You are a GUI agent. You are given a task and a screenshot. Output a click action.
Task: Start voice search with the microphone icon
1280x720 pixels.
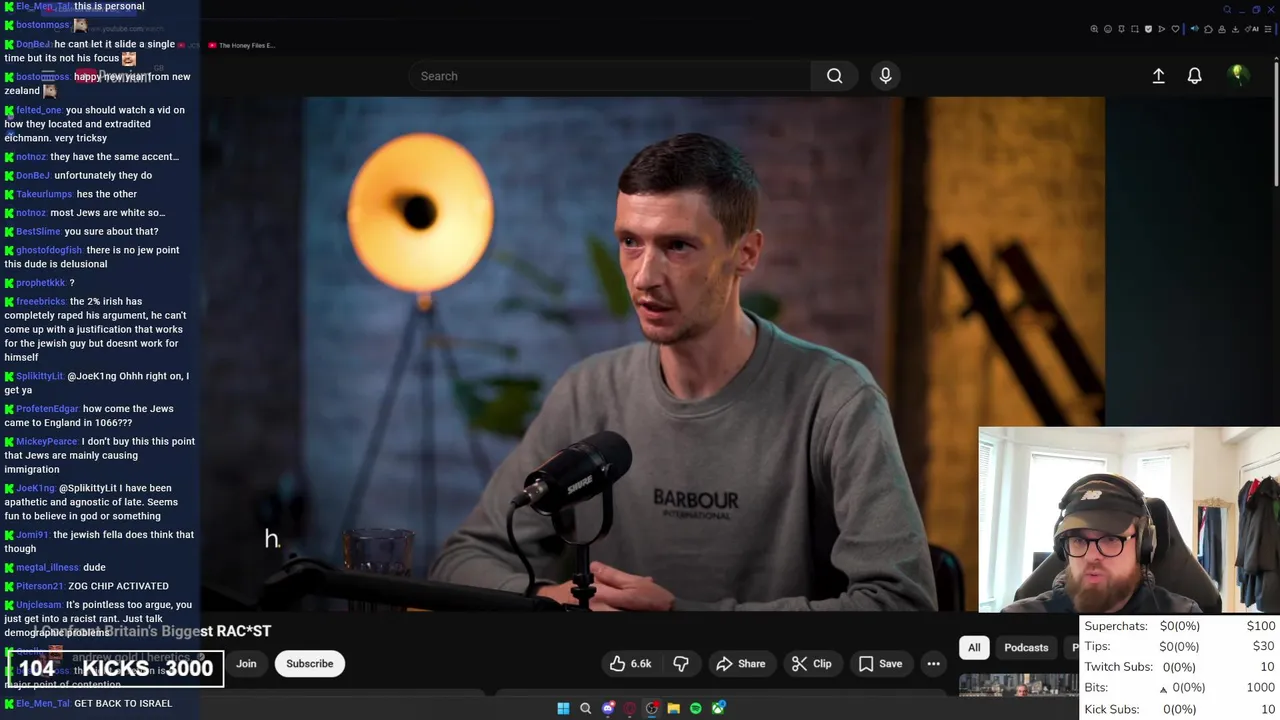point(885,76)
